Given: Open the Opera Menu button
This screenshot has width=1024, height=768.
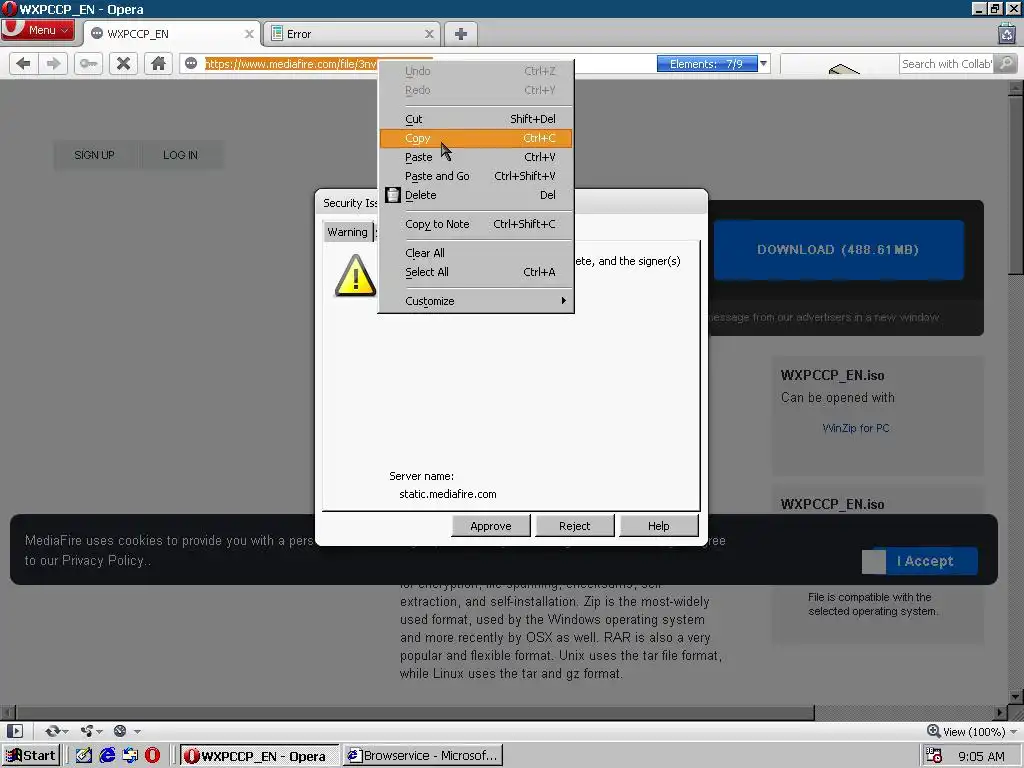Looking at the screenshot, I should 37,30.
